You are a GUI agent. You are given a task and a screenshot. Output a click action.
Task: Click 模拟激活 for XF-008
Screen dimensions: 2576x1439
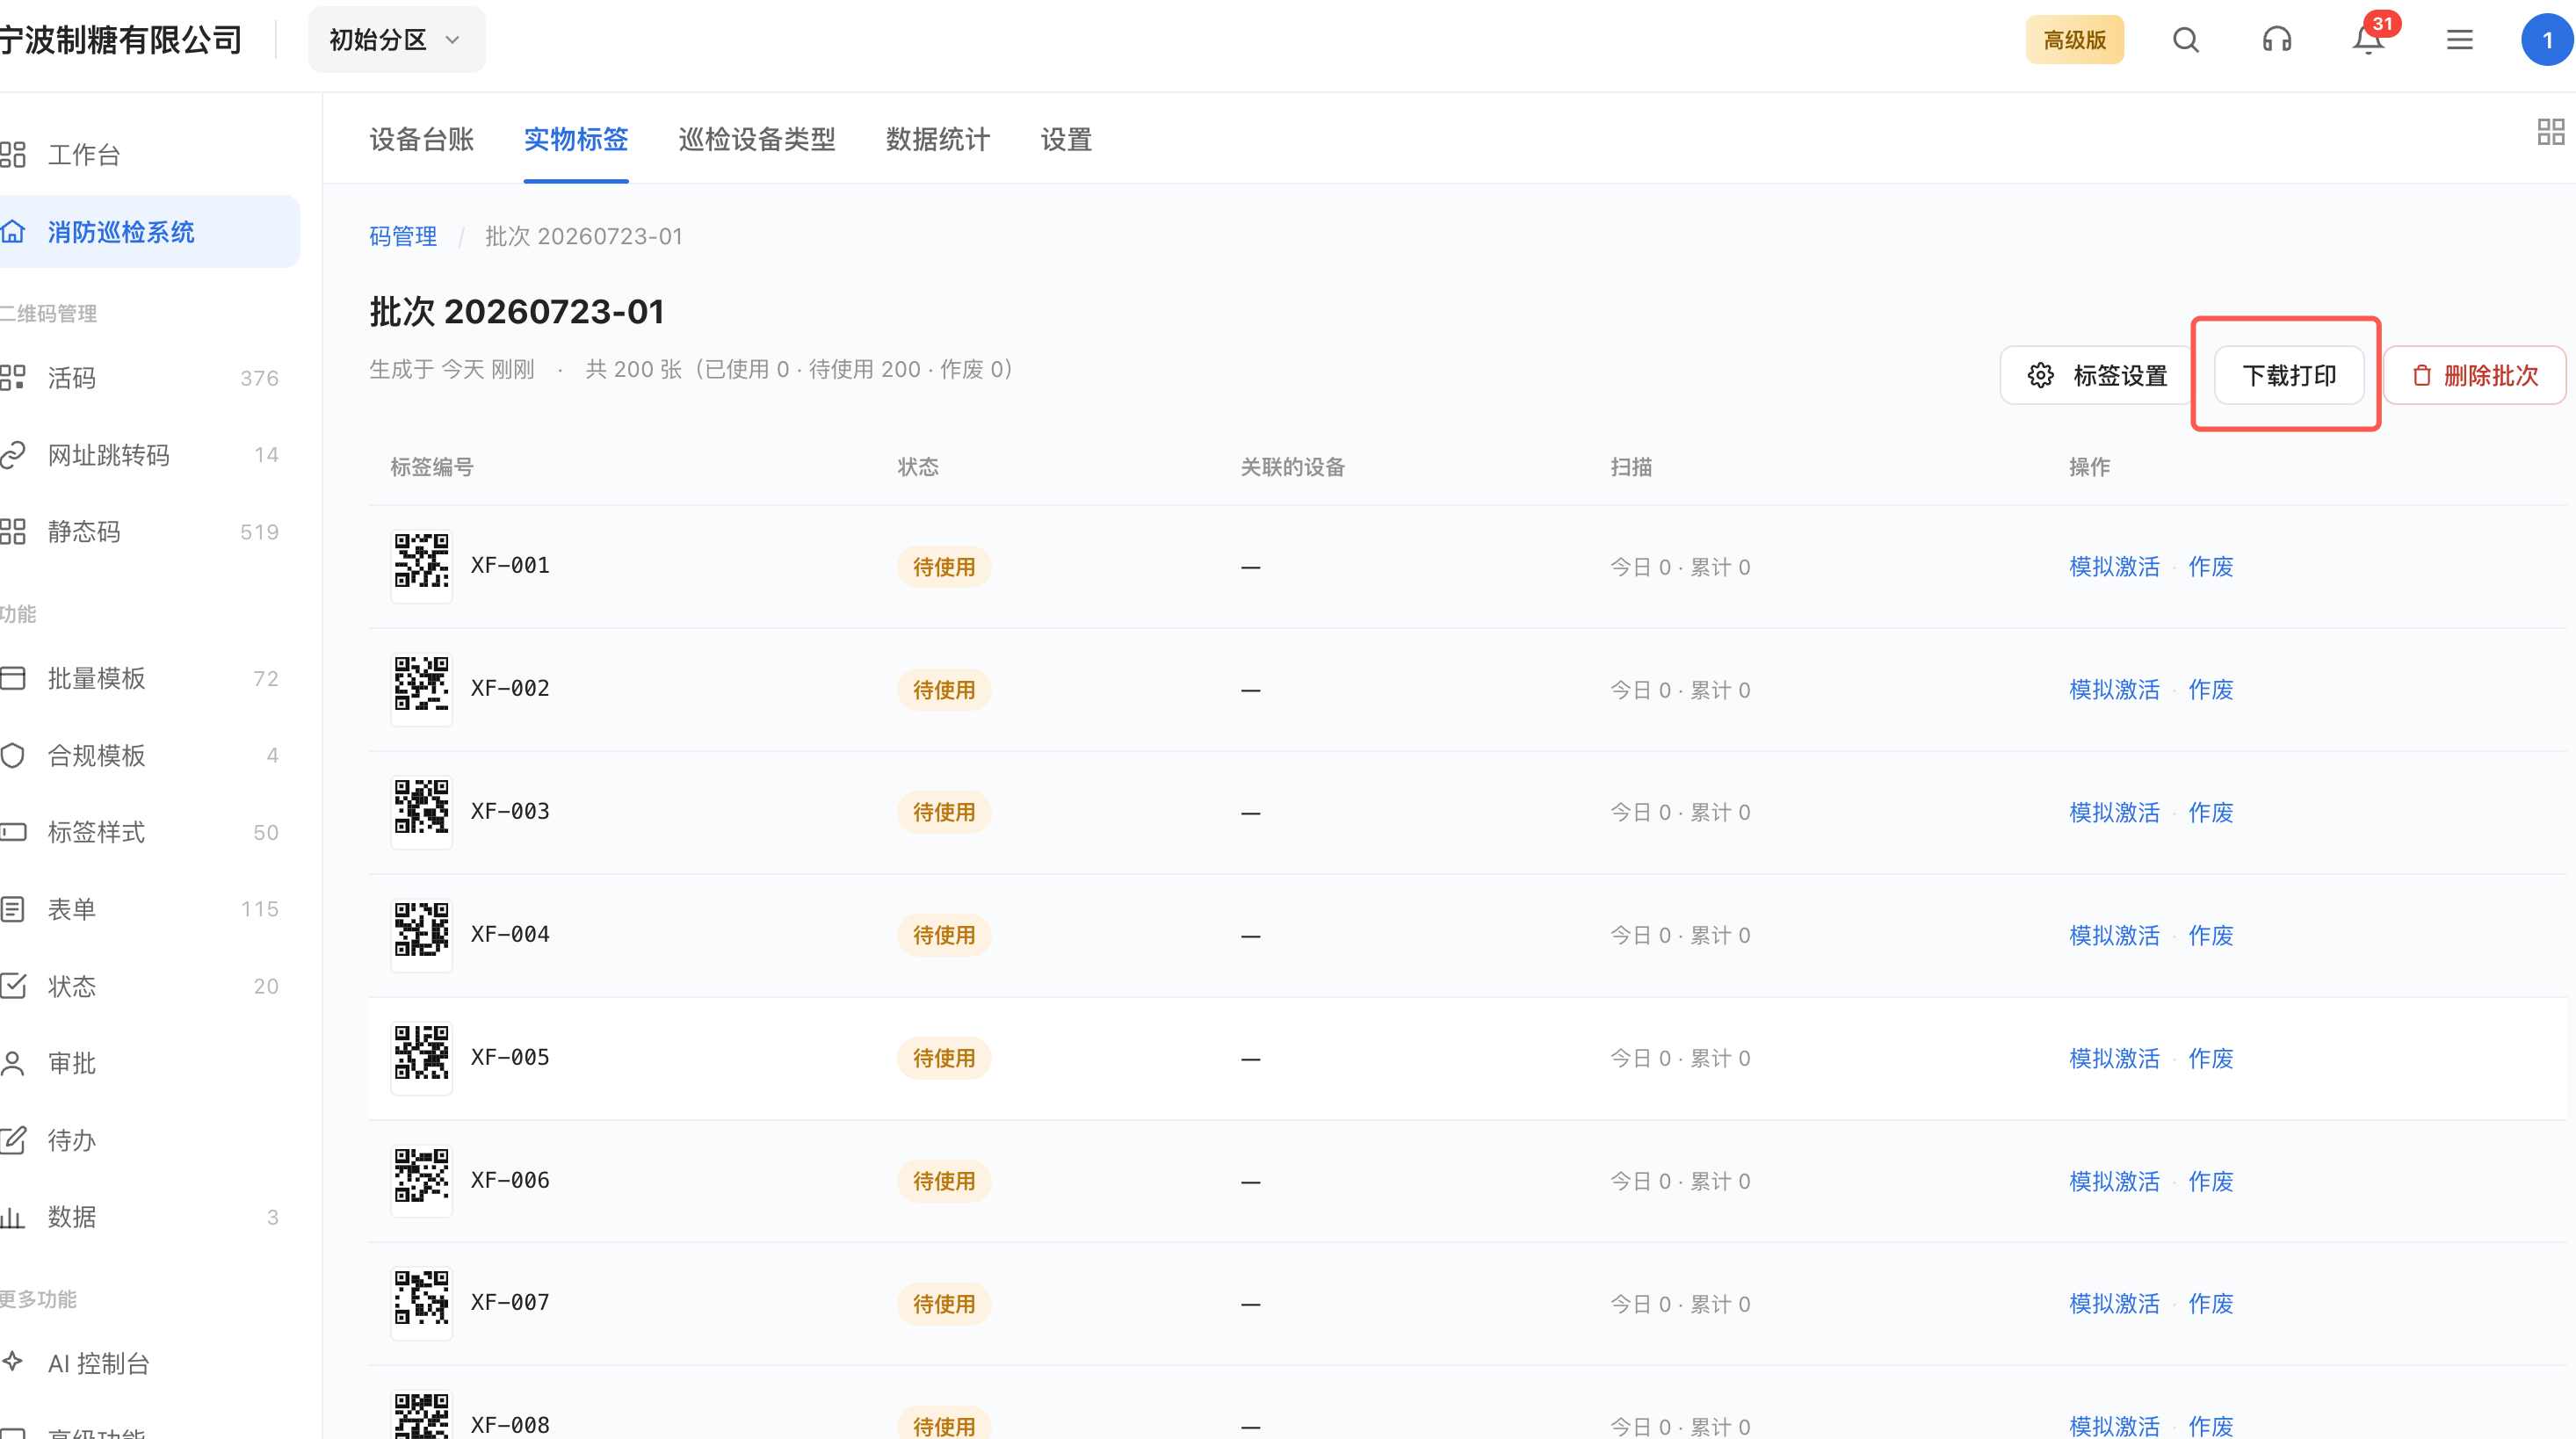pyautogui.click(x=2114, y=1426)
